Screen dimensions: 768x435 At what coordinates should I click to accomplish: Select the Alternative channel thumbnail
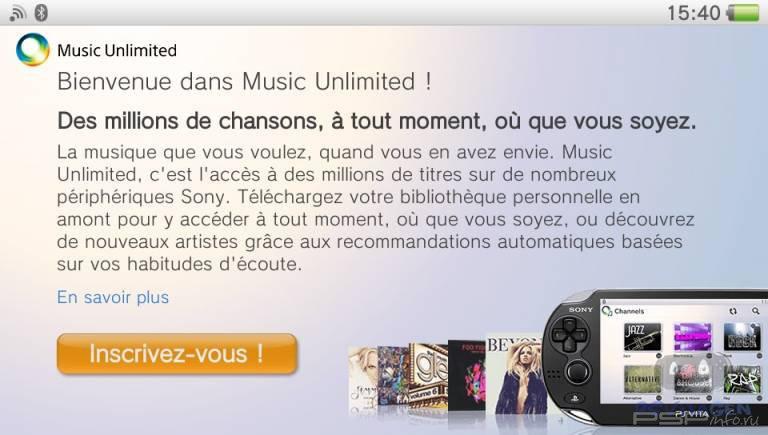(642, 380)
